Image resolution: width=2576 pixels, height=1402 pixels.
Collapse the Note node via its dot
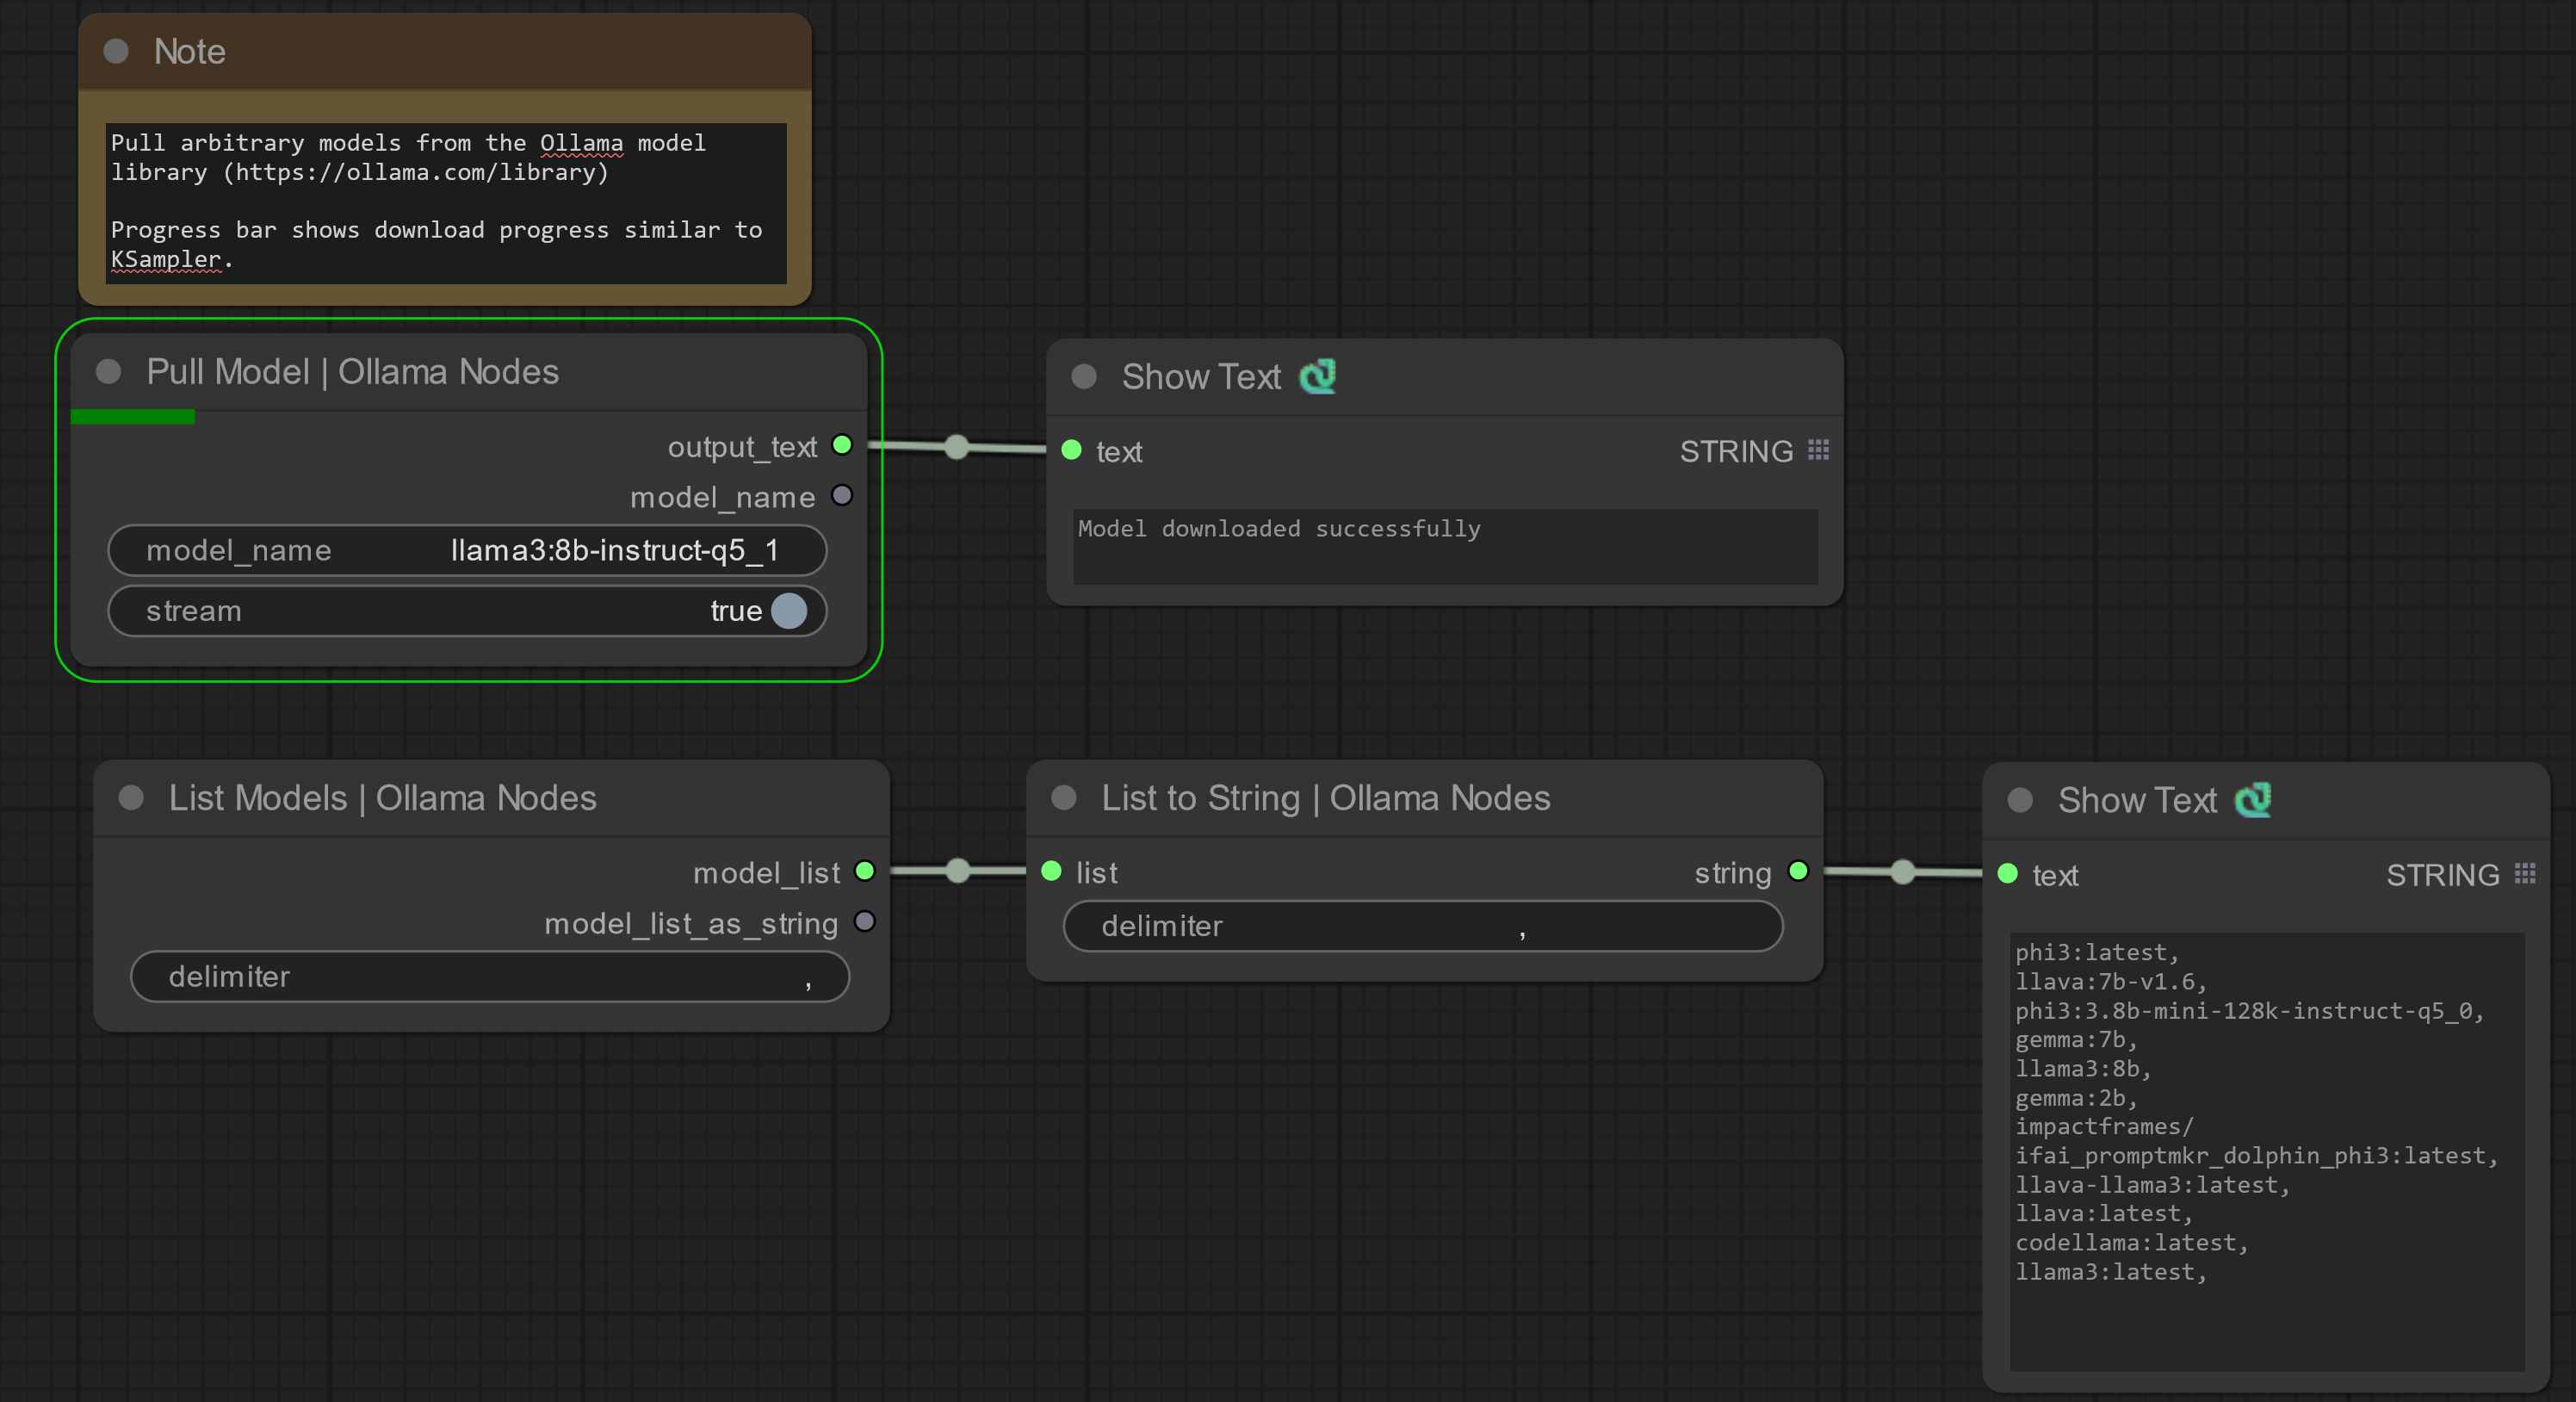[x=116, y=51]
